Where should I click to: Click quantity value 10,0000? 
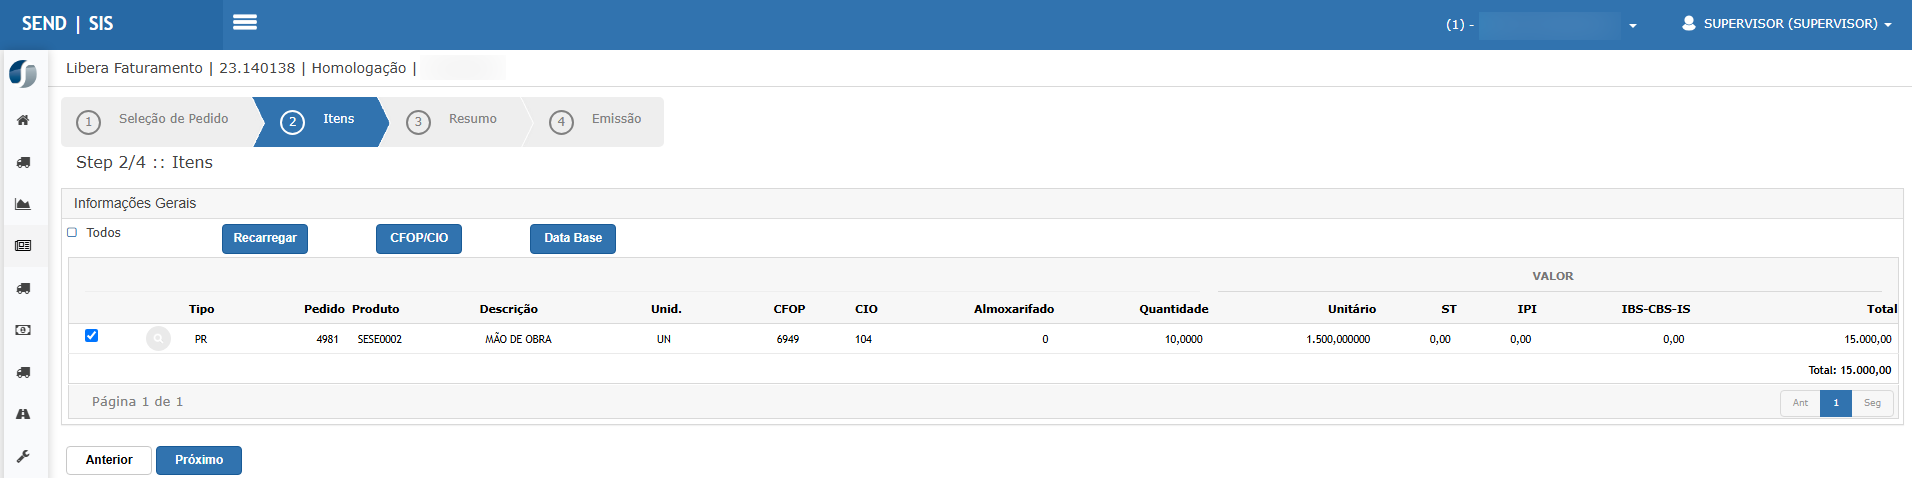pos(1184,339)
